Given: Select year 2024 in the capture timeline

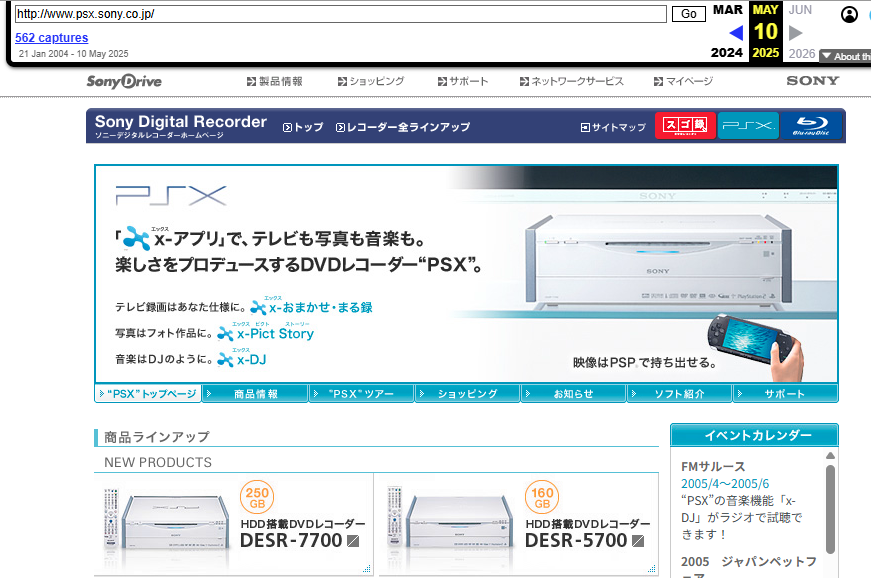Looking at the screenshot, I should (x=727, y=53).
